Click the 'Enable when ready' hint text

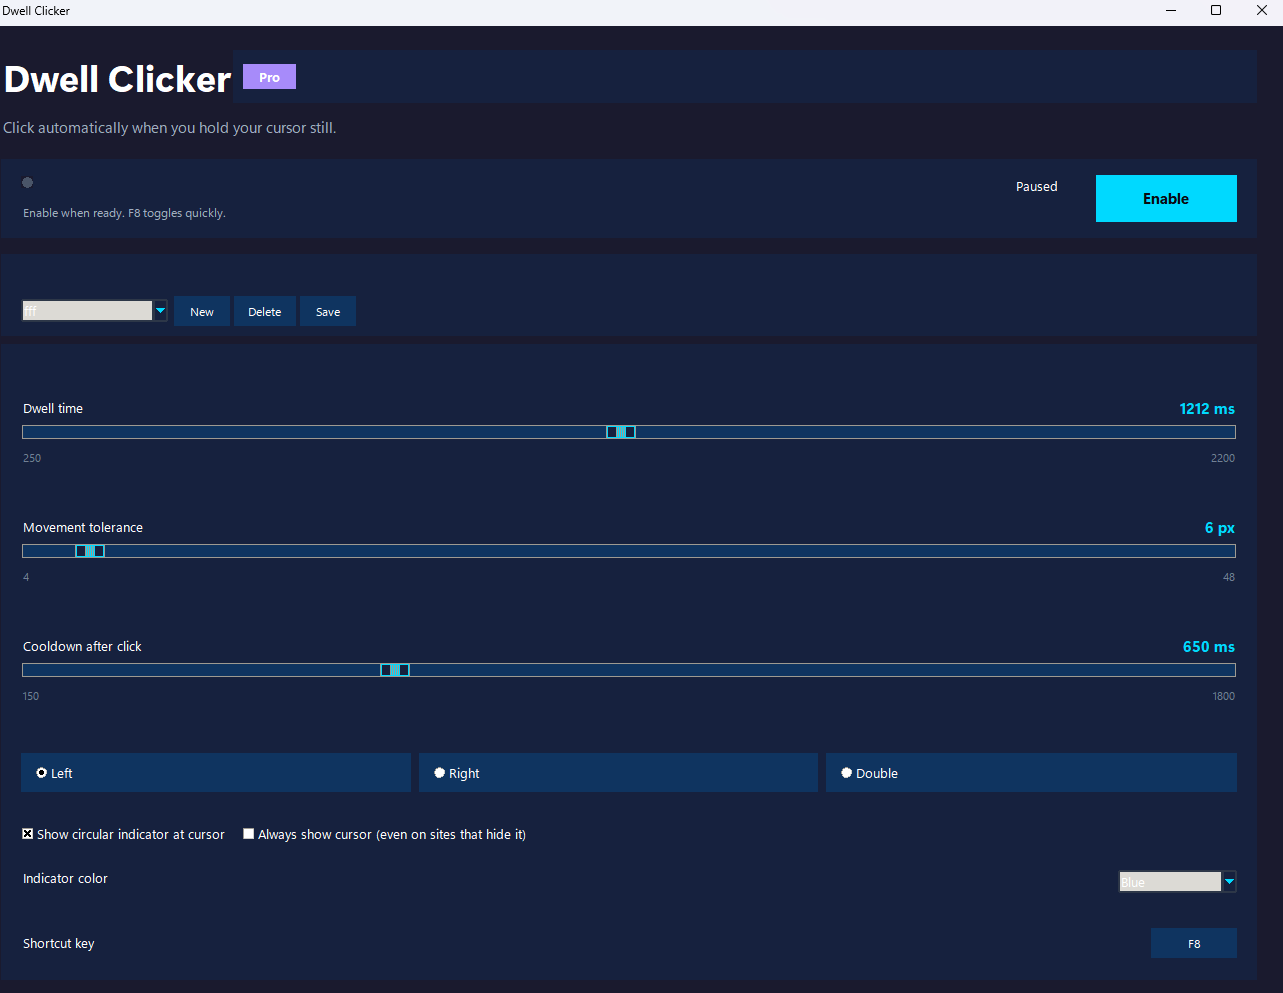point(124,213)
